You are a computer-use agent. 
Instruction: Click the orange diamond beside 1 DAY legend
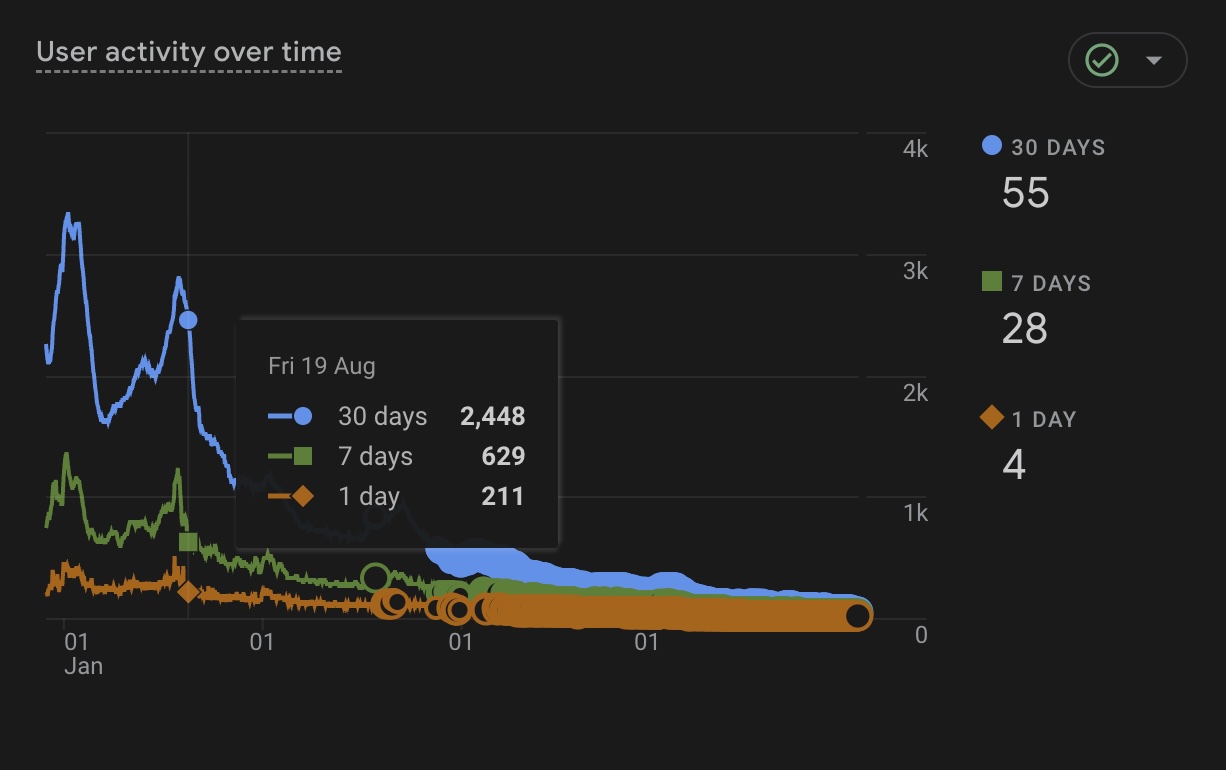coord(991,418)
